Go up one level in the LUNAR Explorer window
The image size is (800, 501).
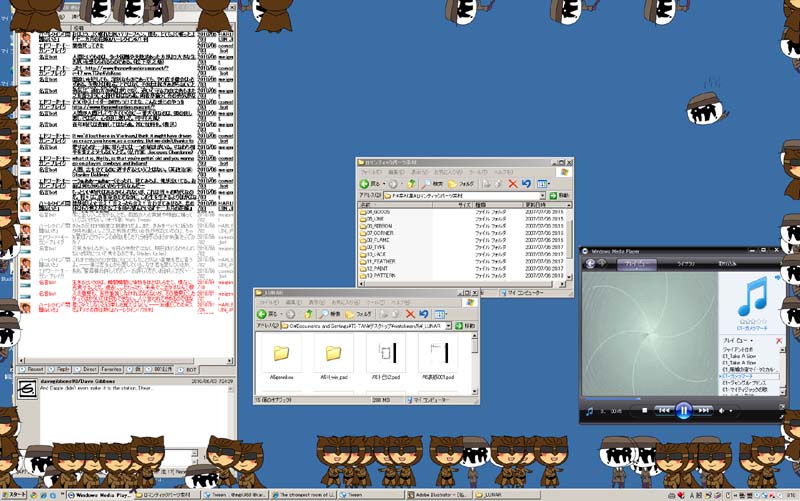pos(308,314)
